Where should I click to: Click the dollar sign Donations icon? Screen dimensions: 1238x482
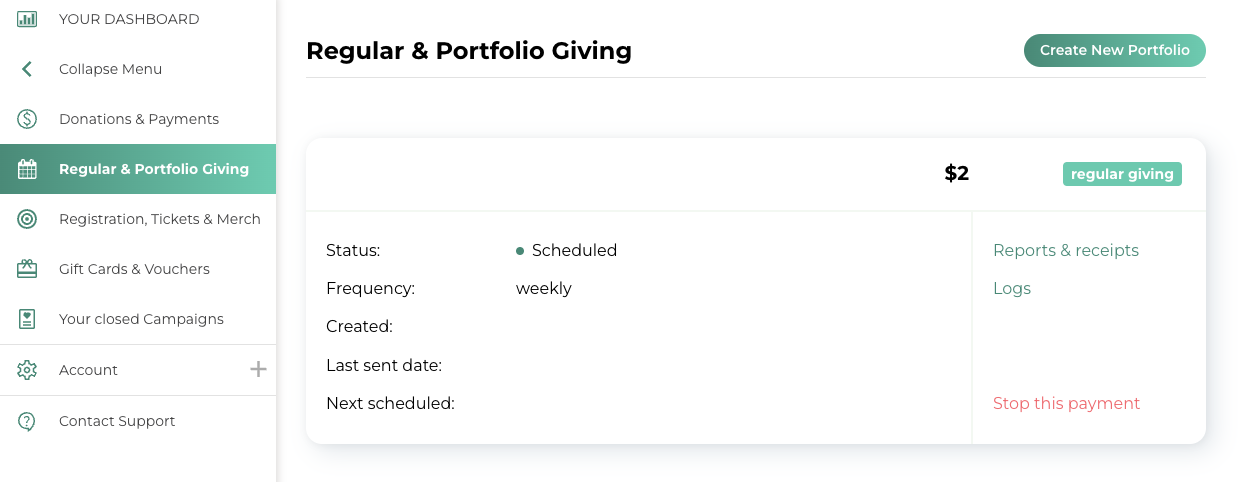pyautogui.click(x=27, y=119)
